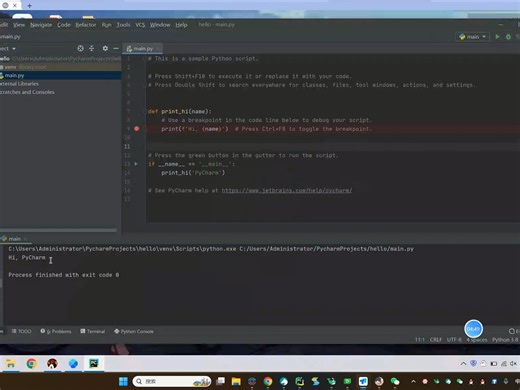Start debugging with the green bug icon
The image size is (520, 390).
[508, 37]
